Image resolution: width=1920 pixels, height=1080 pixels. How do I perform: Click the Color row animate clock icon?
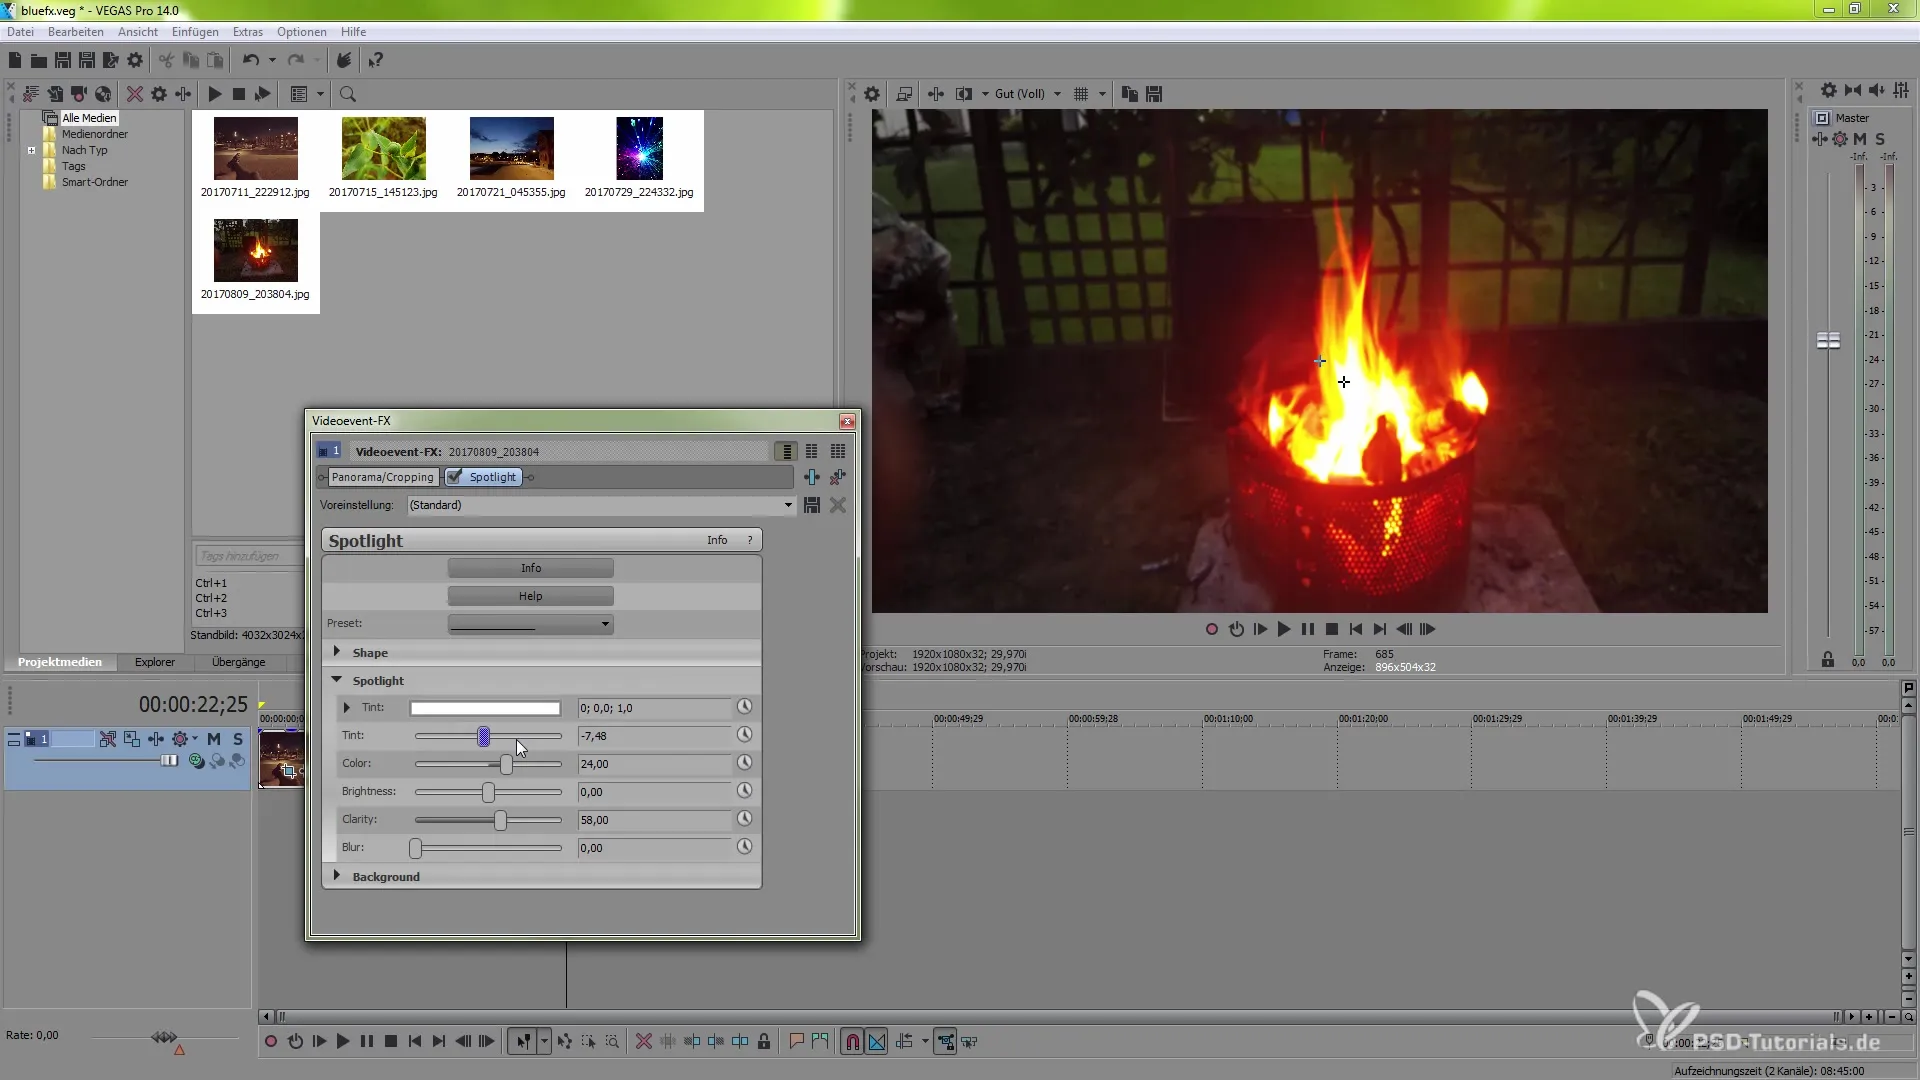[744, 763]
